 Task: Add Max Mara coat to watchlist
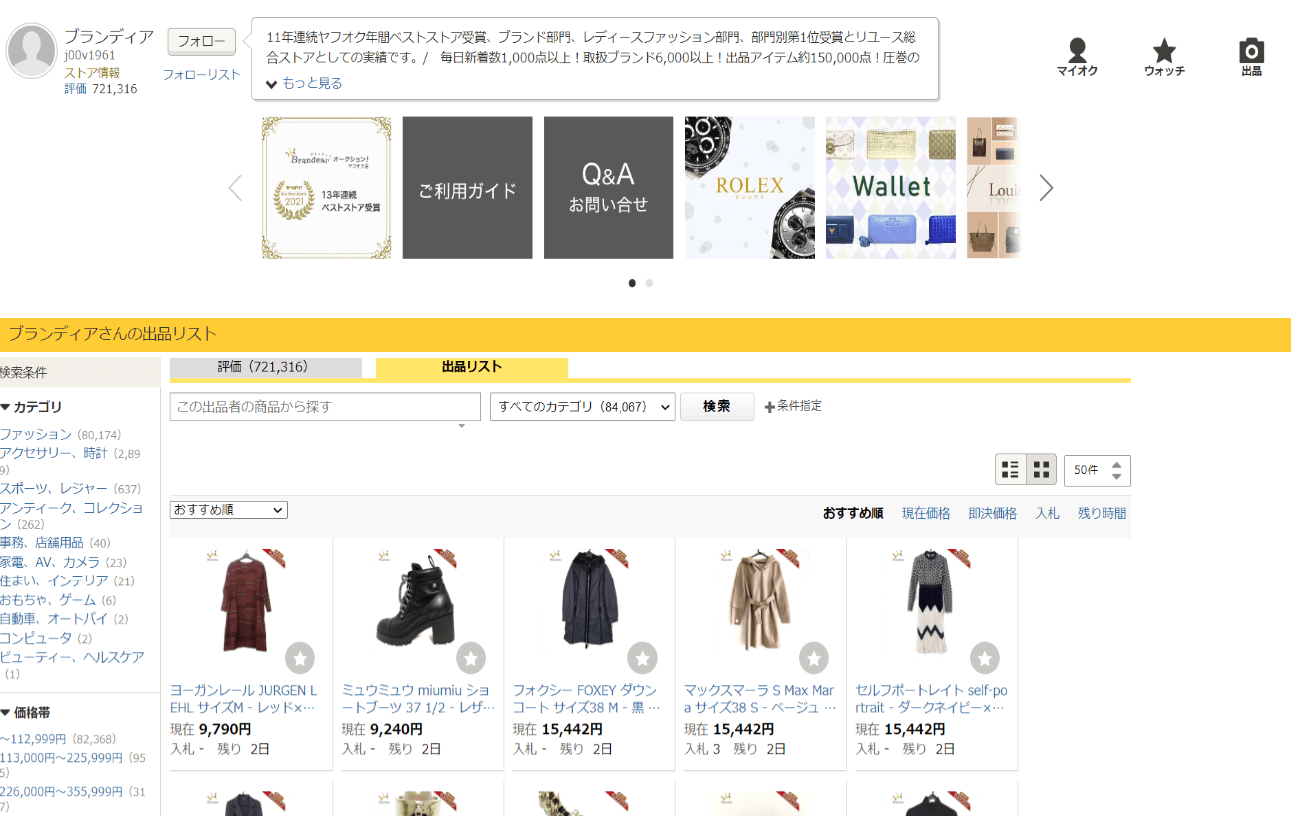(x=814, y=658)
